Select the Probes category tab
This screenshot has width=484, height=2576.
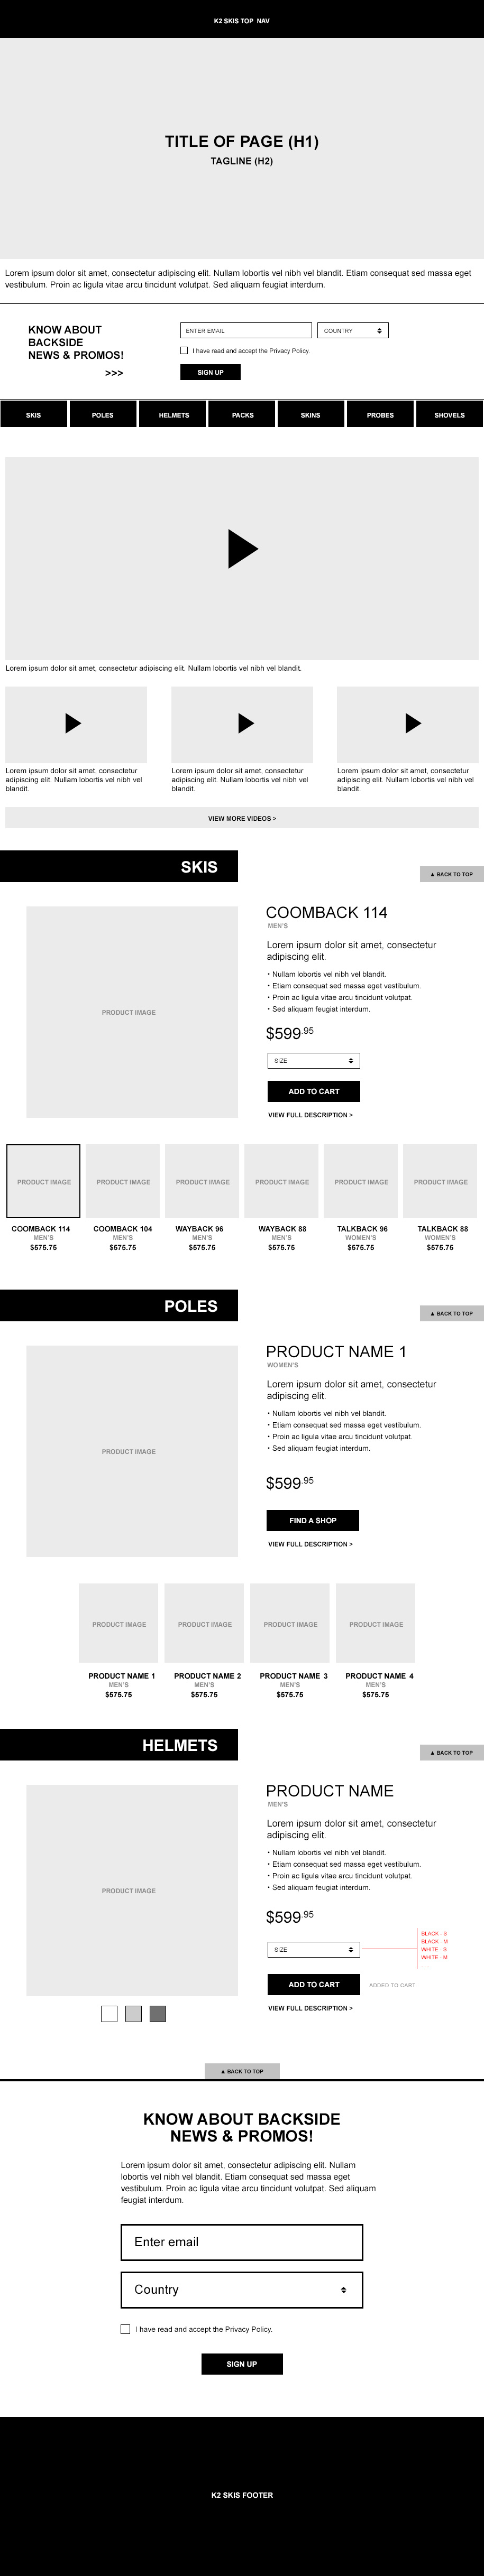click(380, 414)
